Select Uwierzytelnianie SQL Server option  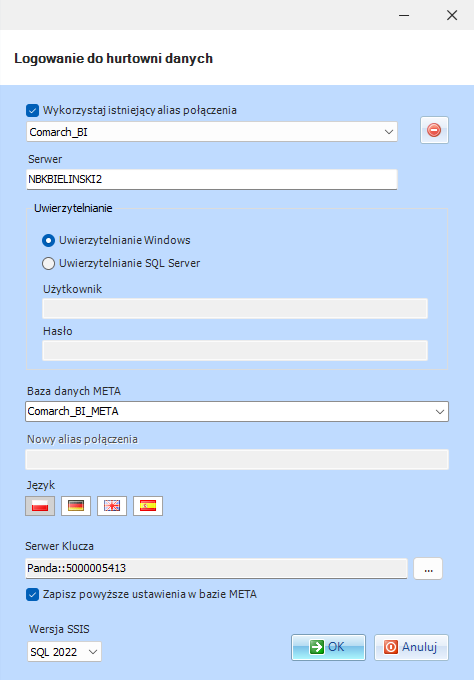click(48, 263)
